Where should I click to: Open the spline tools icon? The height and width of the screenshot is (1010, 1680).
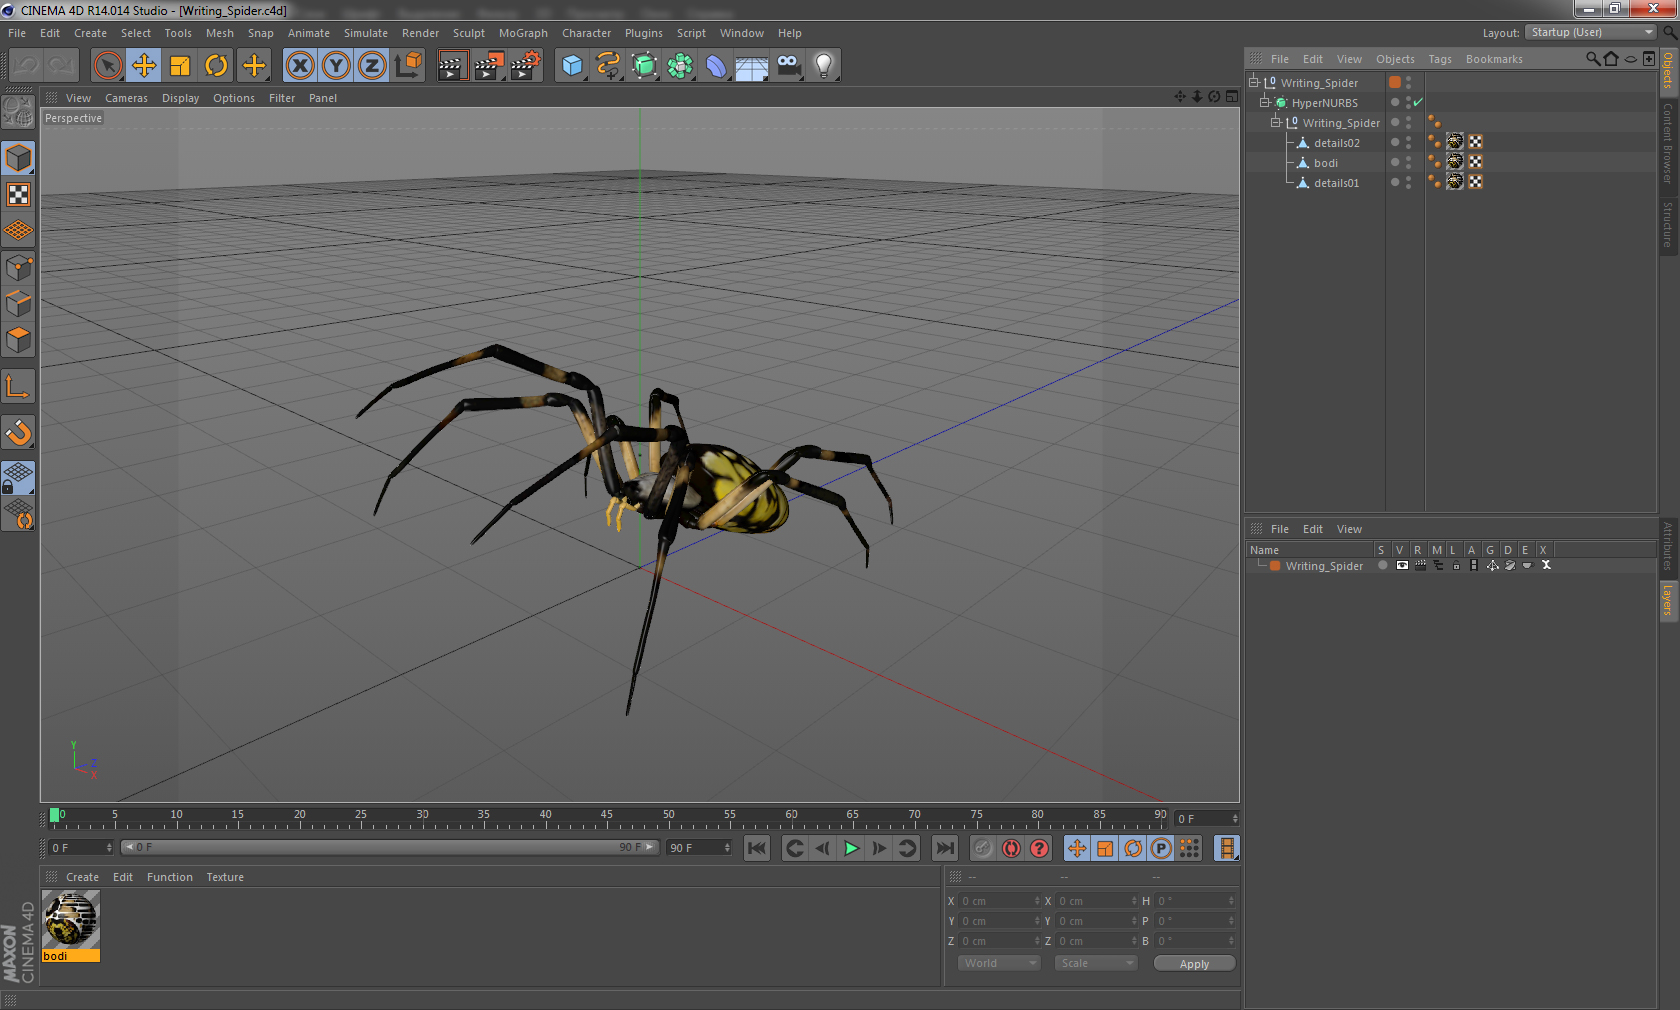click(x=608, y=66)
